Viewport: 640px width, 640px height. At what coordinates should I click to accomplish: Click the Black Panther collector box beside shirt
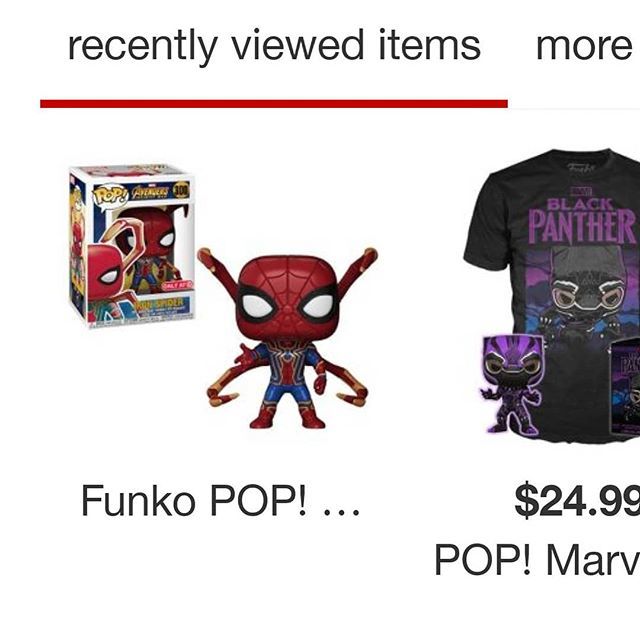click(624, 387)
